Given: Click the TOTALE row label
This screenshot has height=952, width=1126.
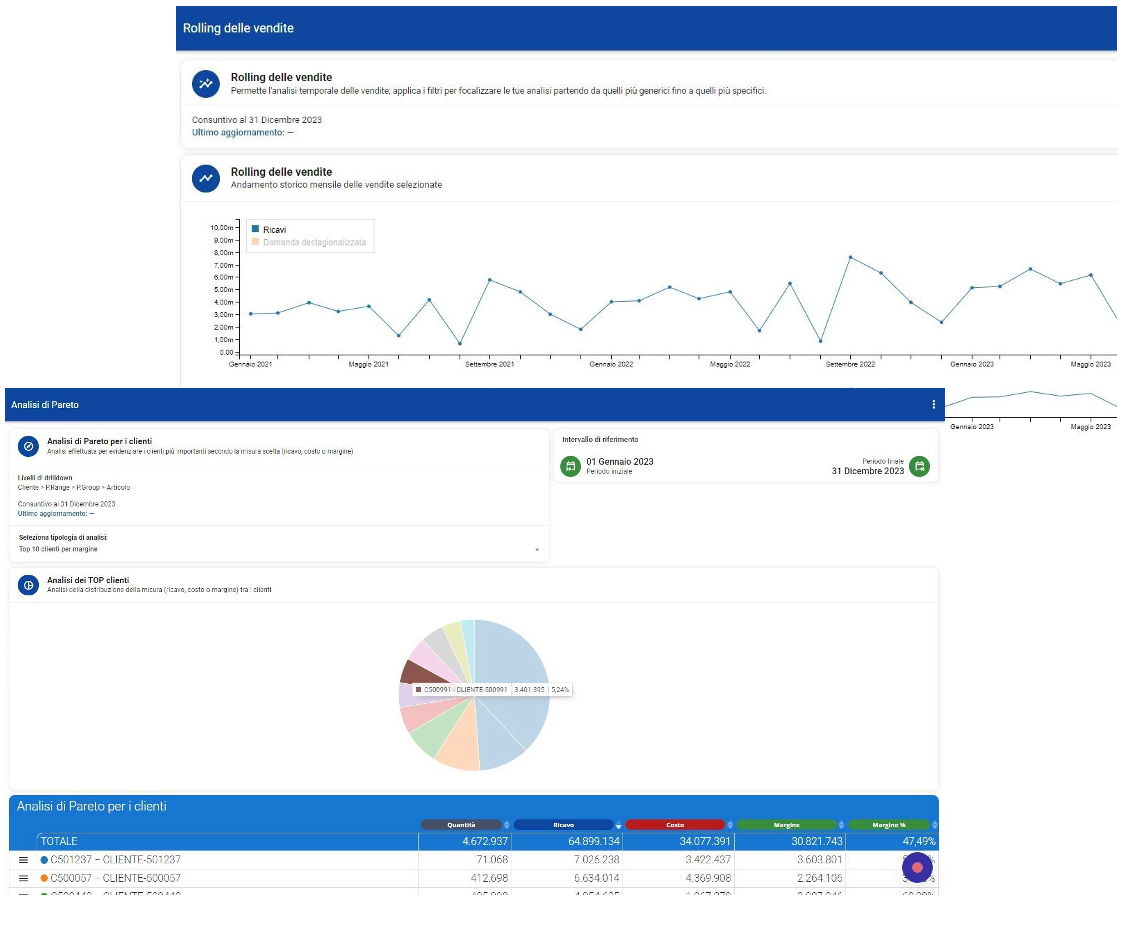Looking at the screenshot, I should 59,841.
